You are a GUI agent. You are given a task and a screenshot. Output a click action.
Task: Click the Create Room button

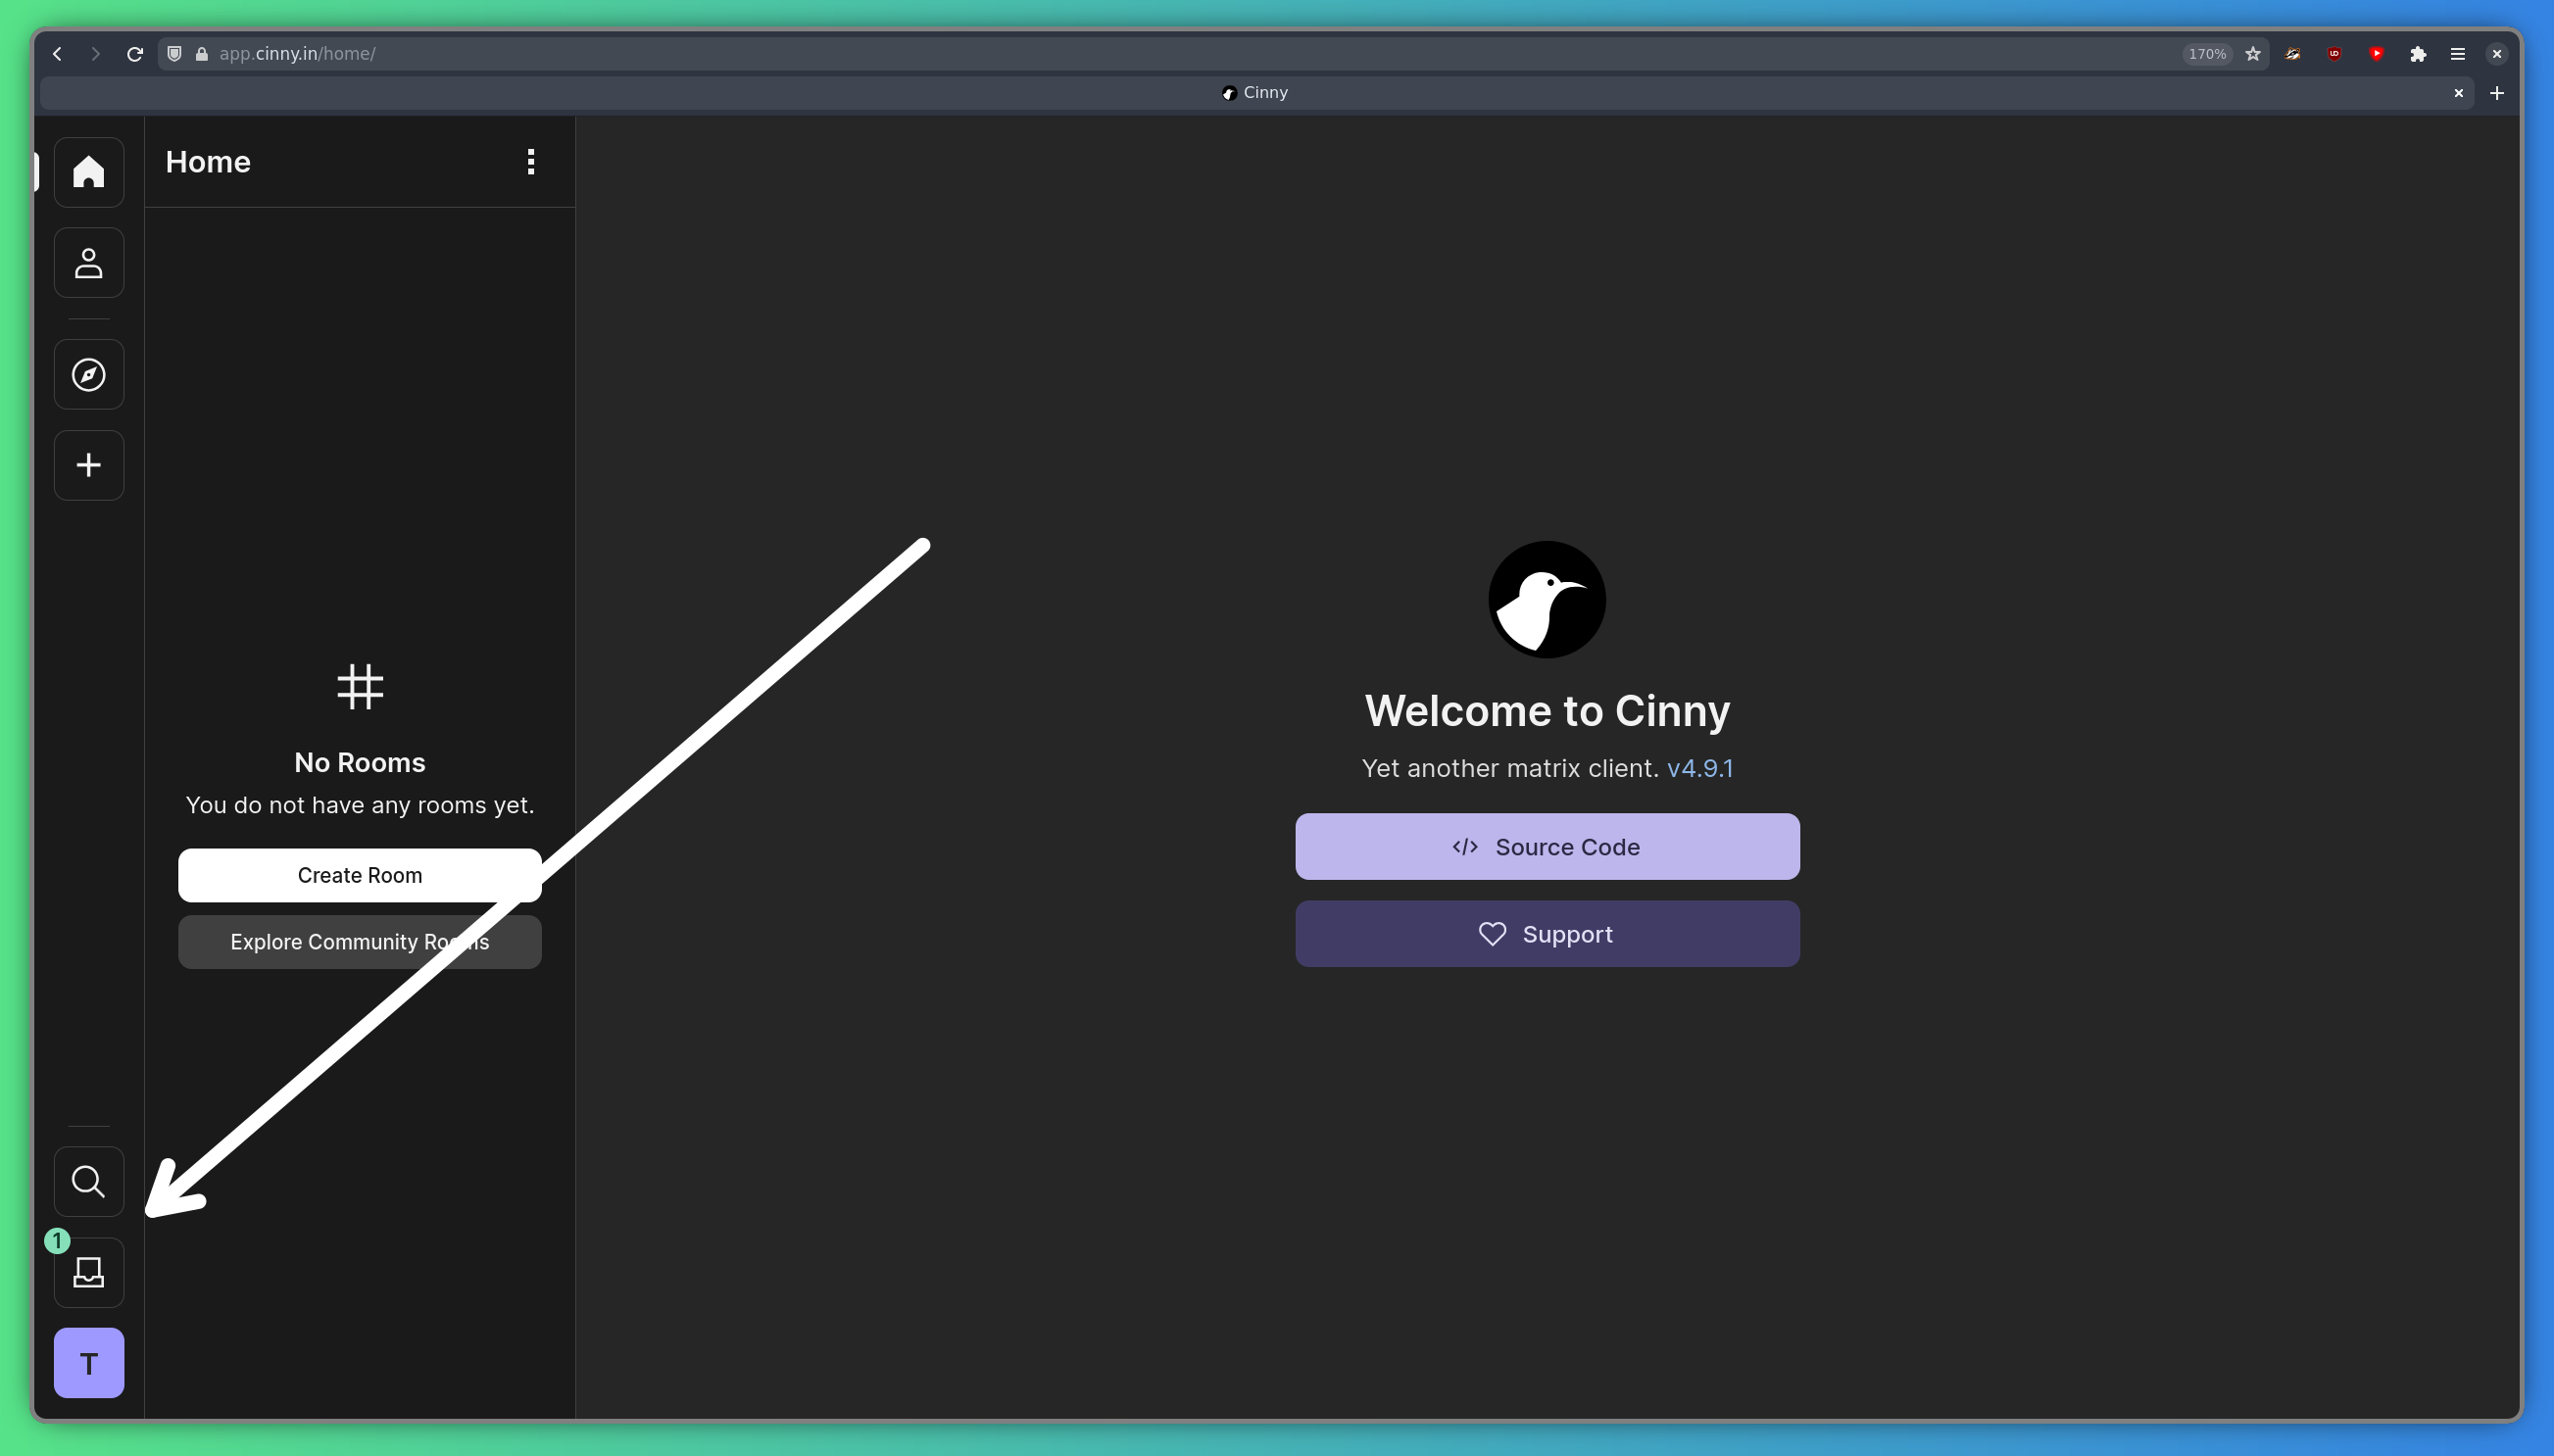pyautogui.click(x=360, y=875)
